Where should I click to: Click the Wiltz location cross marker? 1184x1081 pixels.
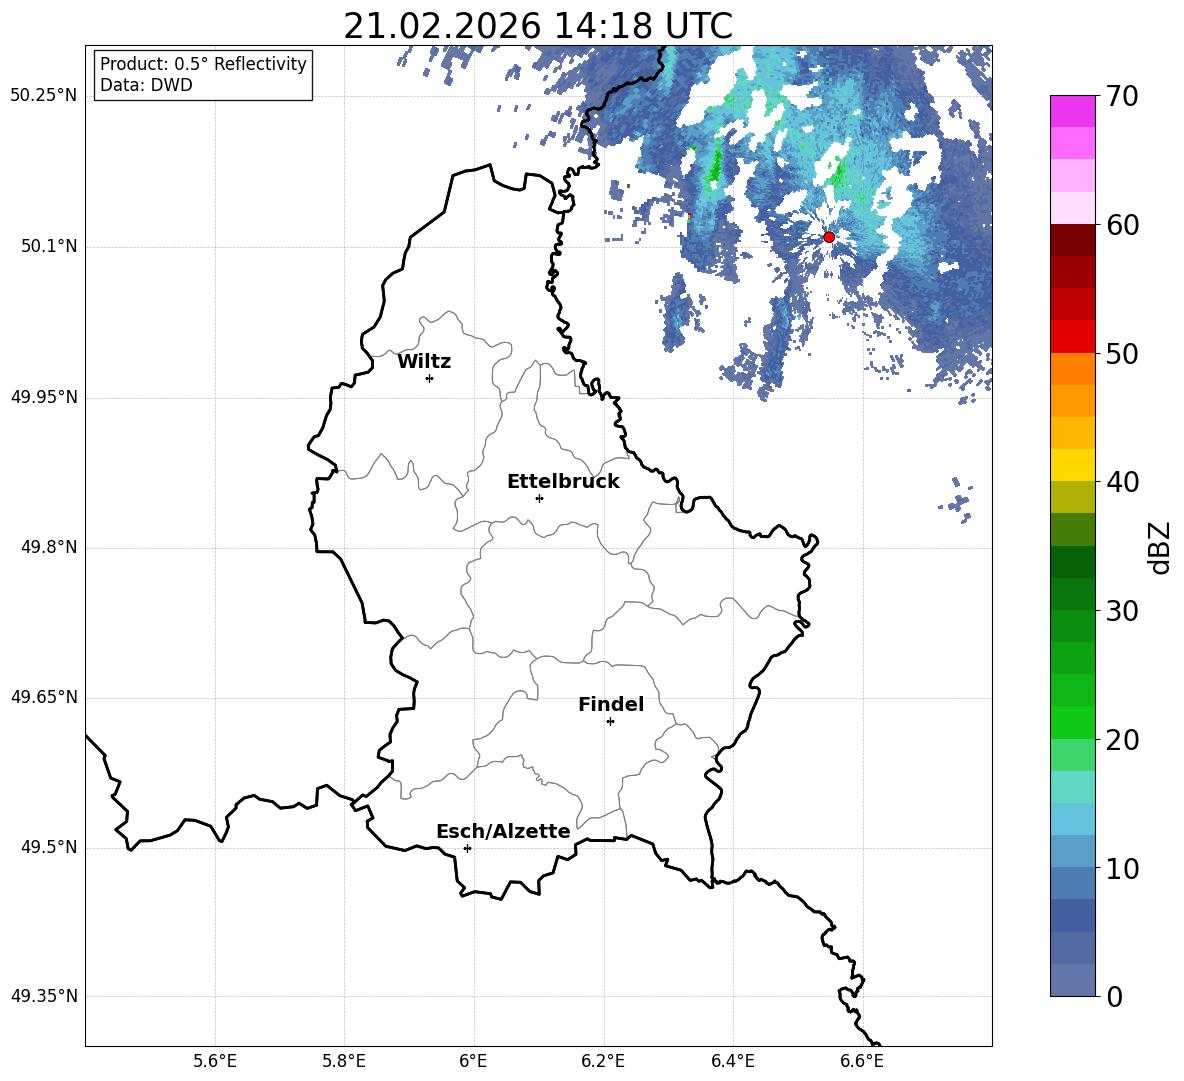[x=430, y=378]
